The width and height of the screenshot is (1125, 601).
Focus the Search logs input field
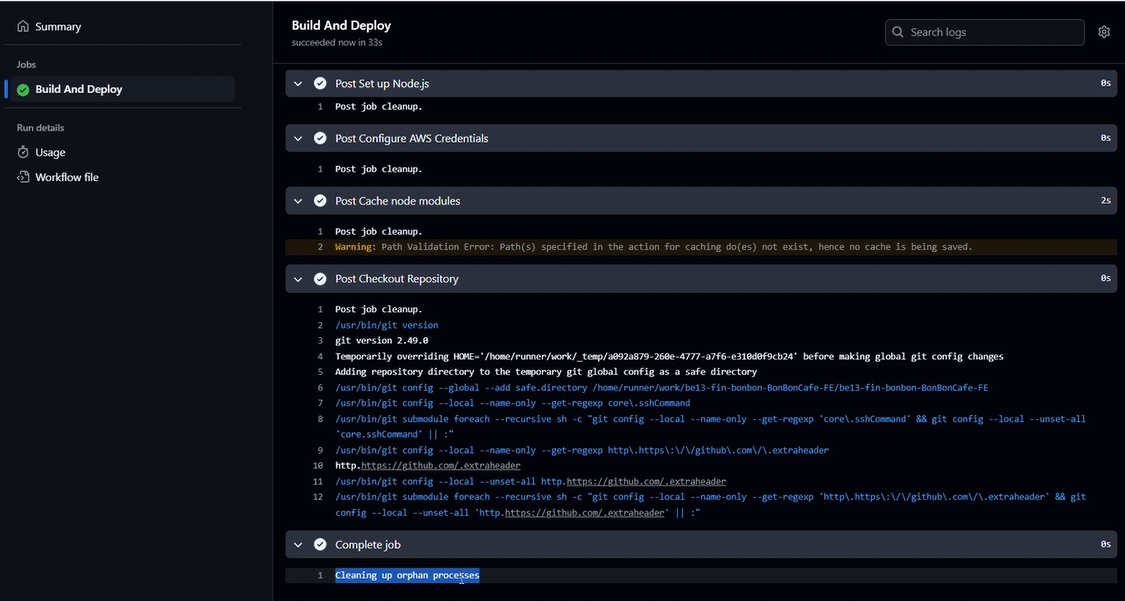point(984,32)
